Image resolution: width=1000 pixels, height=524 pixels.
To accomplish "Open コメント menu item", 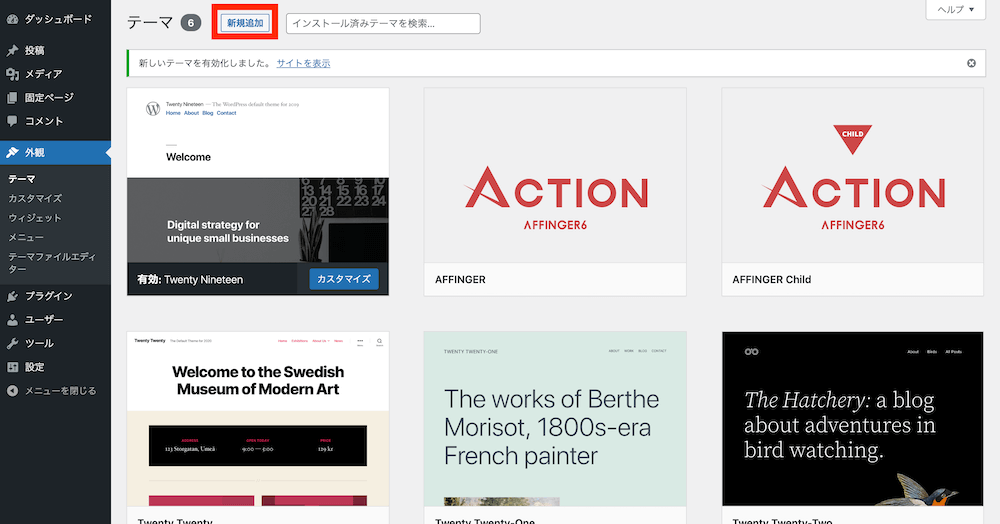I will (x=55, y=121).
